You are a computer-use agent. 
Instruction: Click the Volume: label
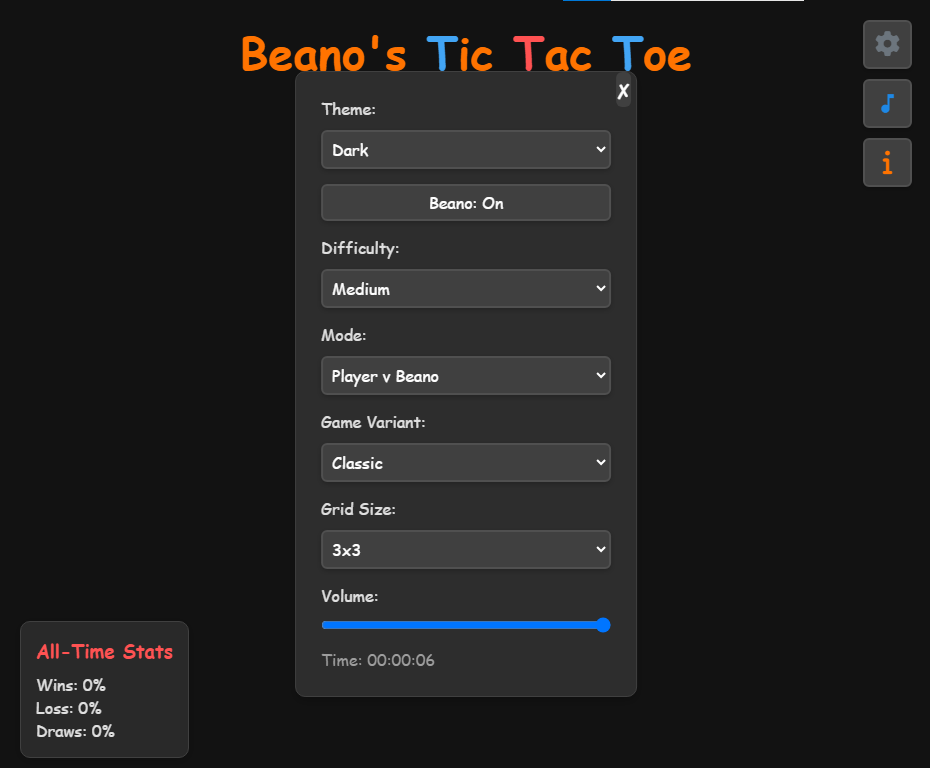[349, 597]
